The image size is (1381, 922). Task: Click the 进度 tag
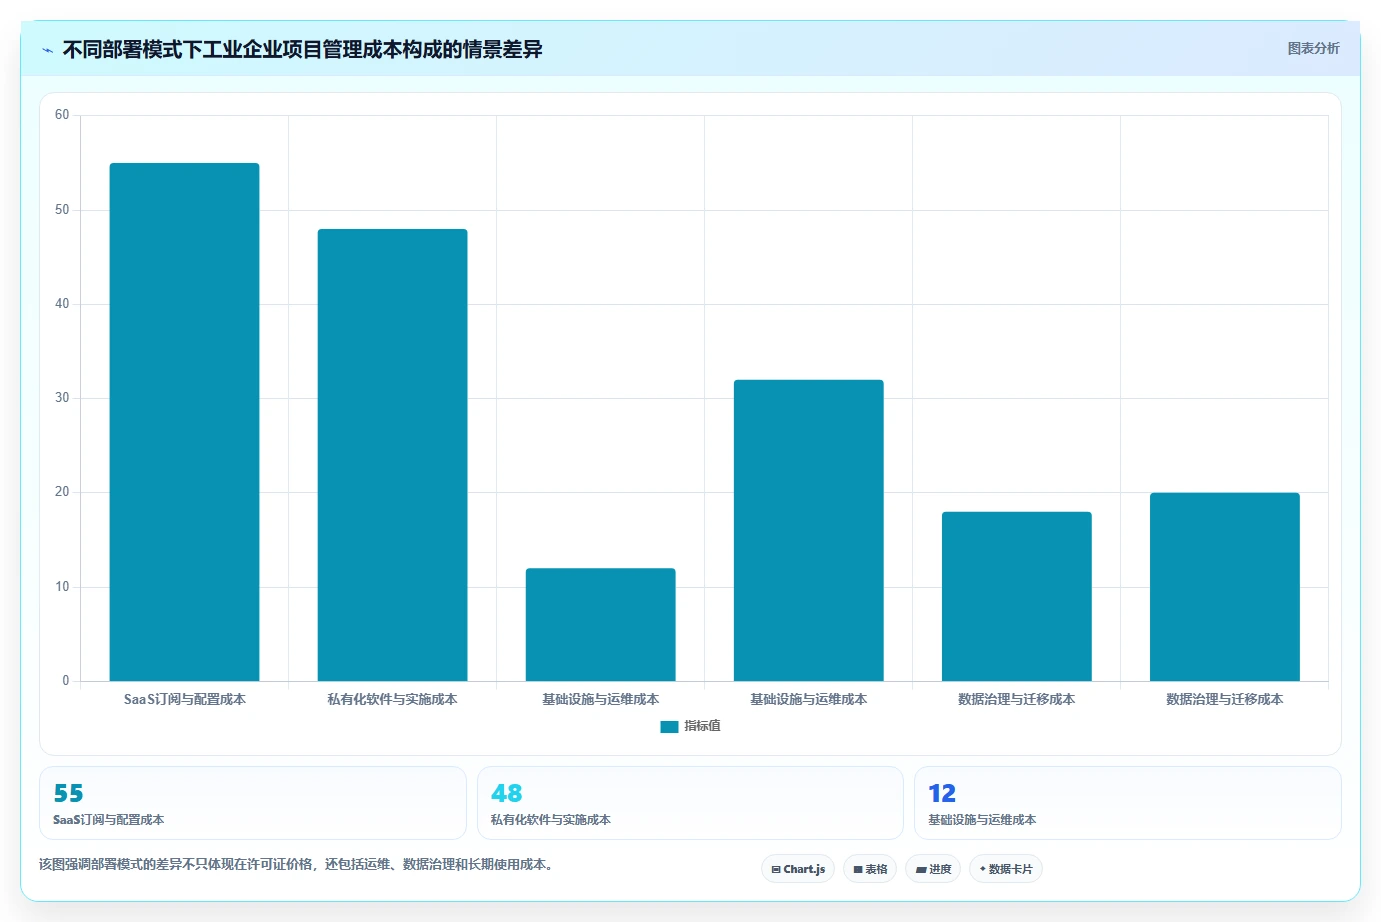[933, 869]
